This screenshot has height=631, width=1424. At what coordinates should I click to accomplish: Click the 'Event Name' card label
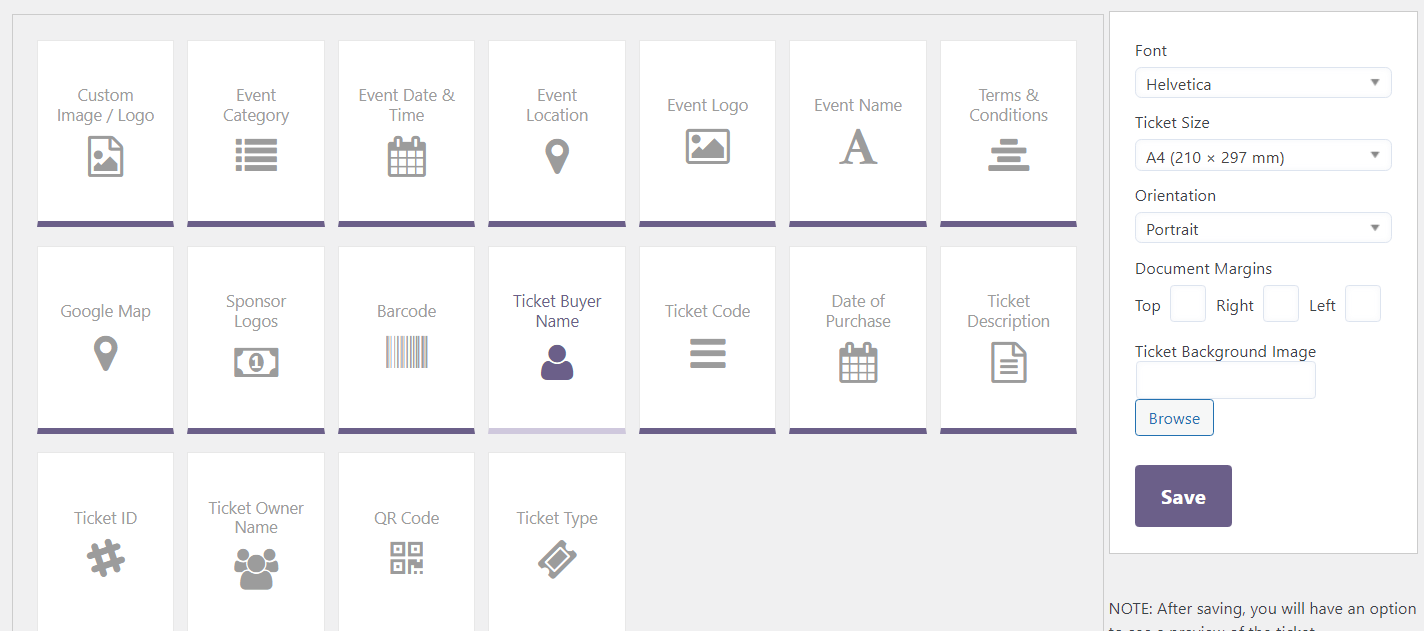tap(858, 105)
